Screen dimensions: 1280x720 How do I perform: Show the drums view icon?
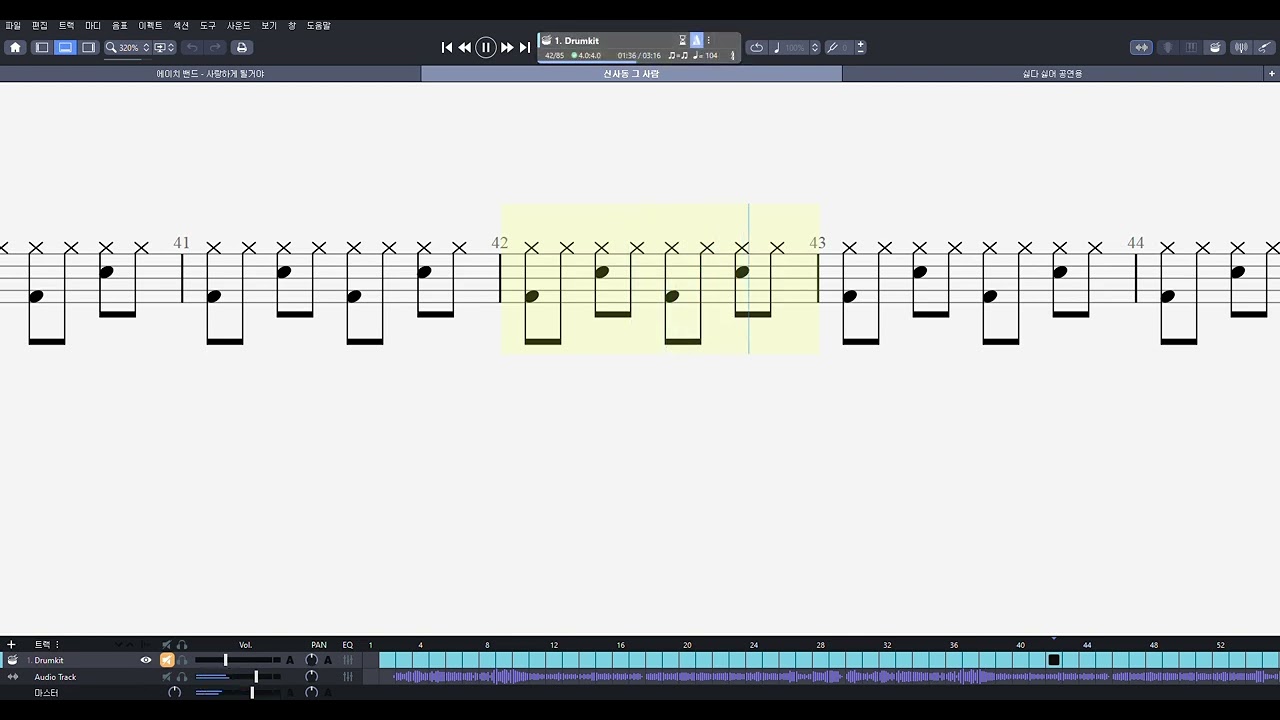coord(1215,47)
